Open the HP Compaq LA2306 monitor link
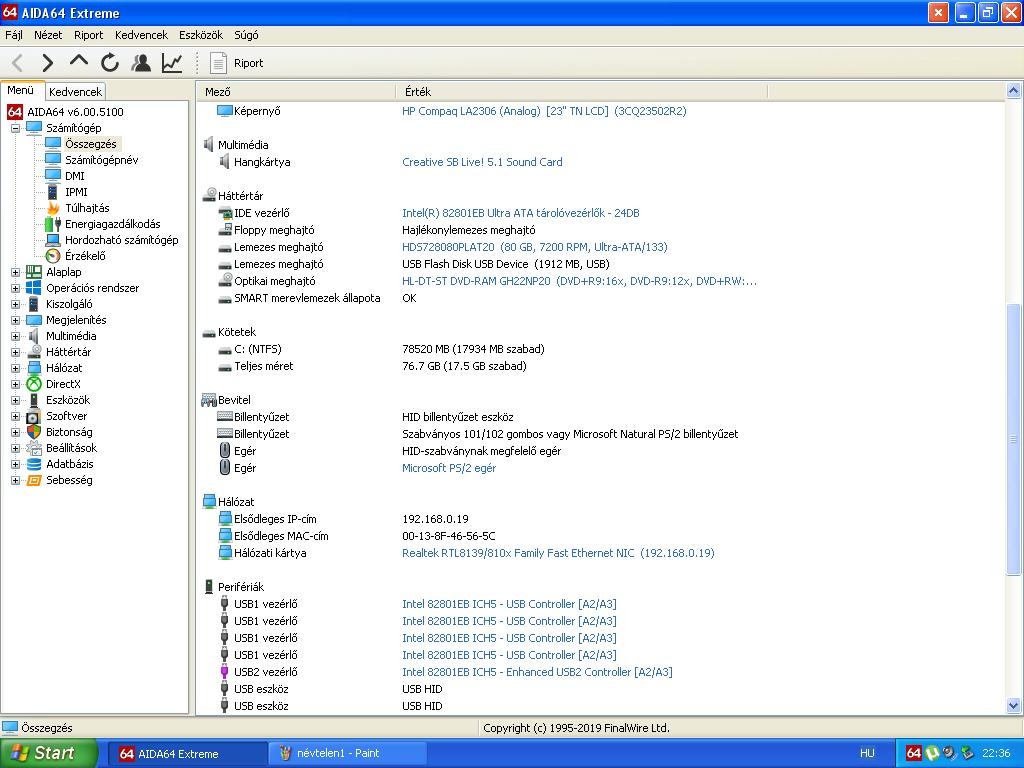This screenshot has width=1024, height=768. point(544,111)
